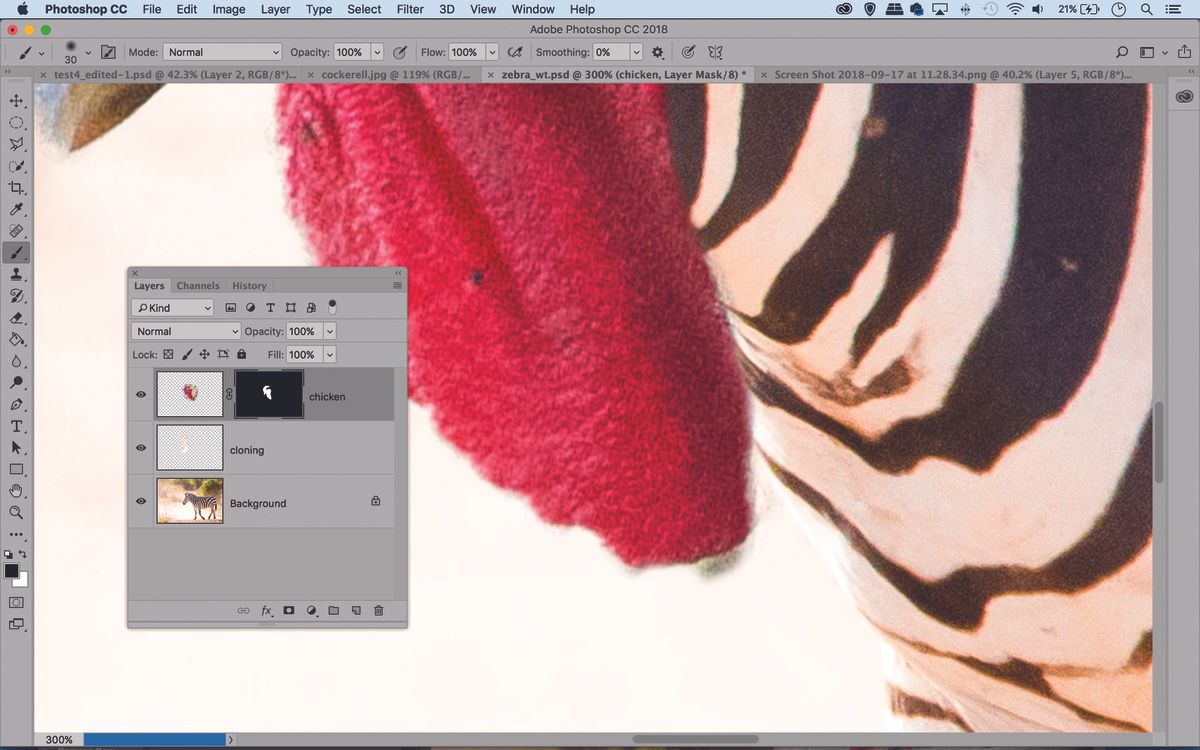The image size is (1200, 750).
Task: Select the Move tool
Action: pyautogui.click(x=16, y=101)
